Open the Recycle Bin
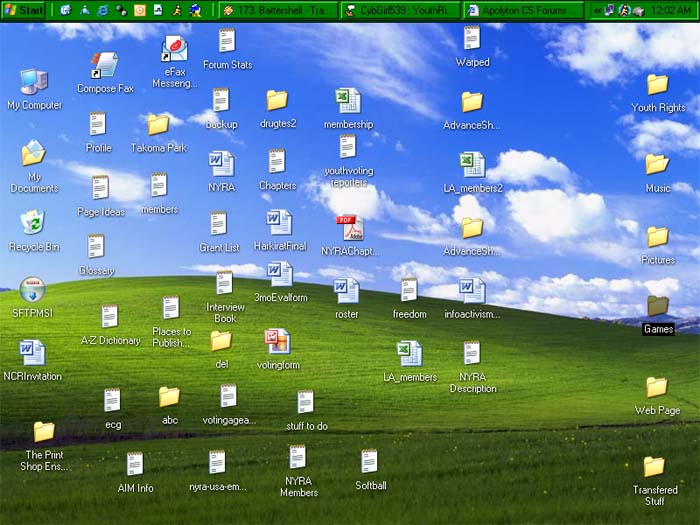The width and height of the screenshot is (700, 525). pos(33,223)
